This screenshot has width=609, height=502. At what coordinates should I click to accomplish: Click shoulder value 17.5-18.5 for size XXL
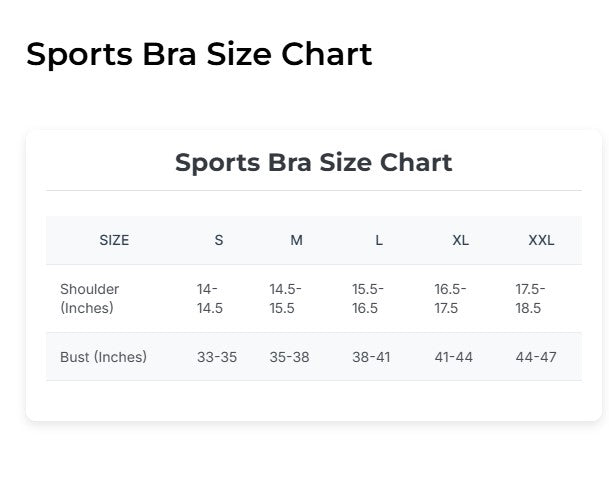531,299
